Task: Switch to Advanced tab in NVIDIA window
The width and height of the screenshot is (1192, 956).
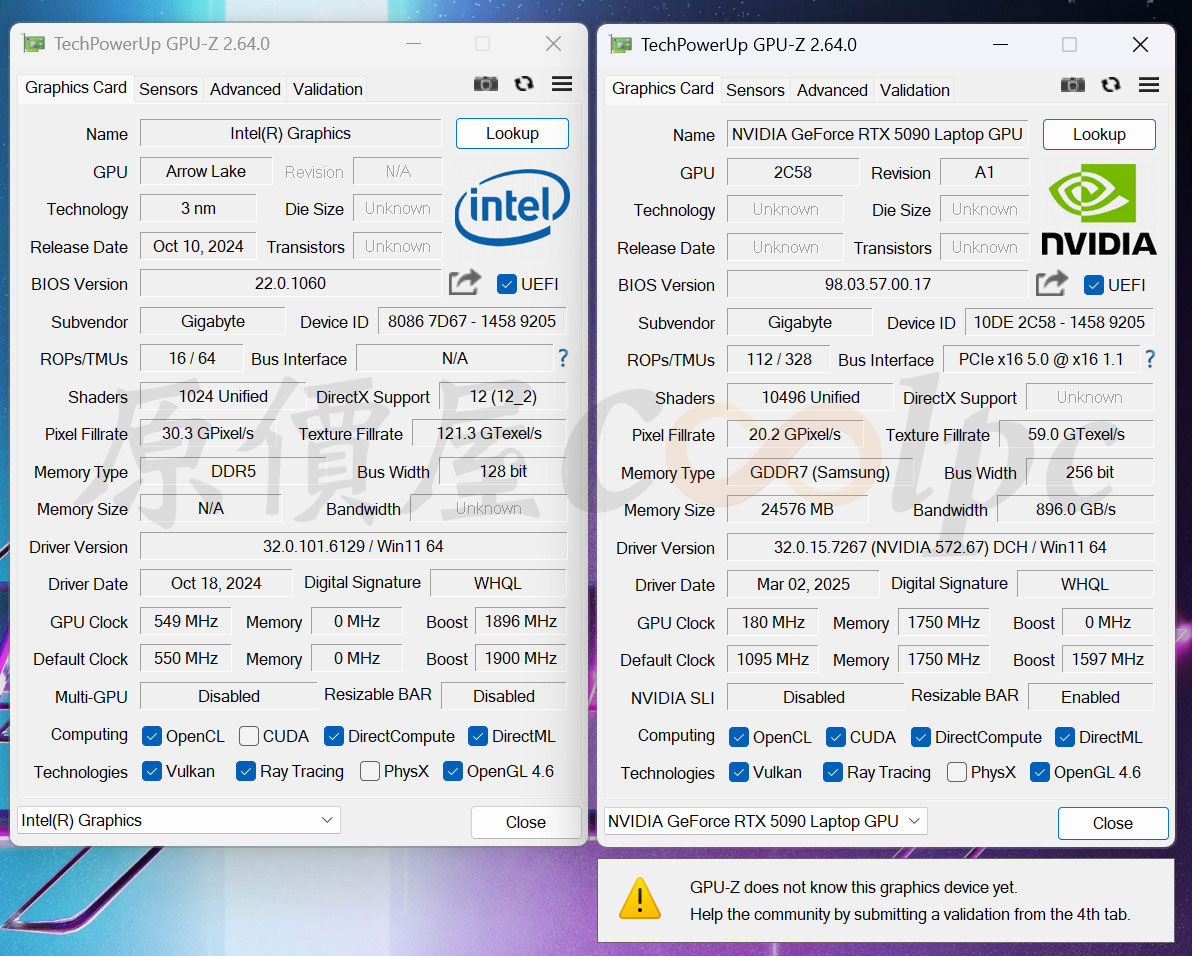Action: pyautogui.click(x=832, y=90)
